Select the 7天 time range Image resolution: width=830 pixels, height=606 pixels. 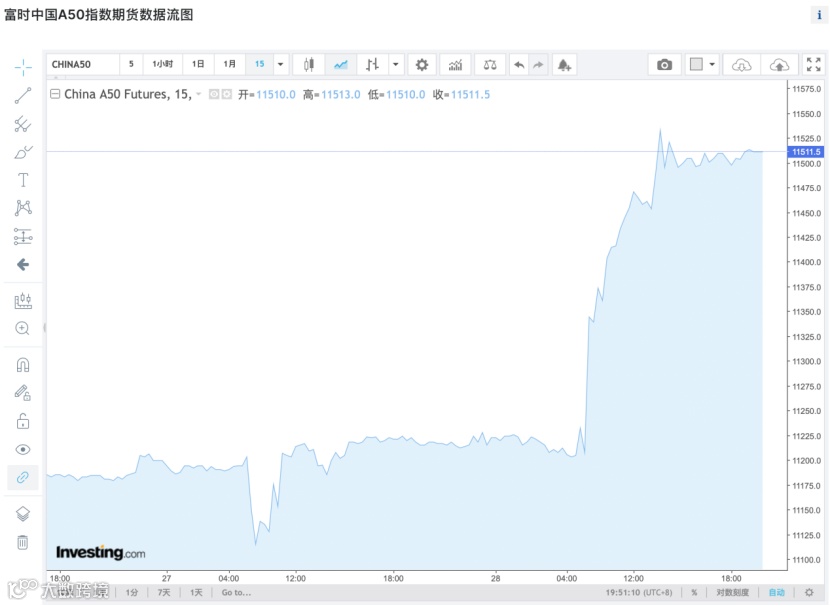164,592
